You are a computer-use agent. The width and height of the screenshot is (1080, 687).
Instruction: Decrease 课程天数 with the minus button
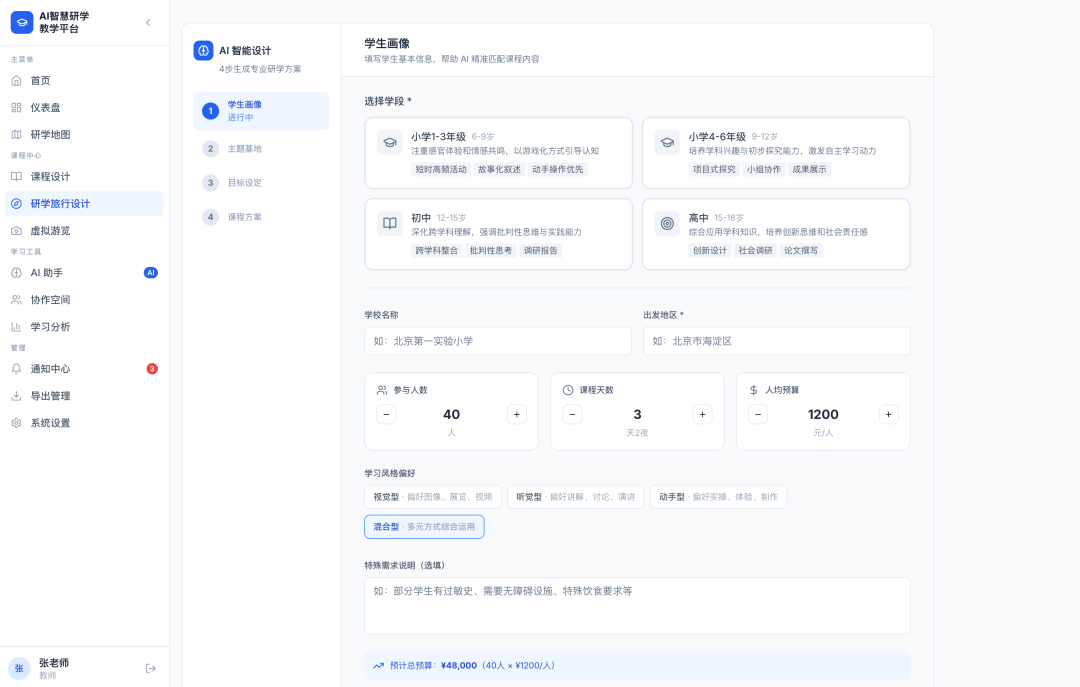[572, 414]
